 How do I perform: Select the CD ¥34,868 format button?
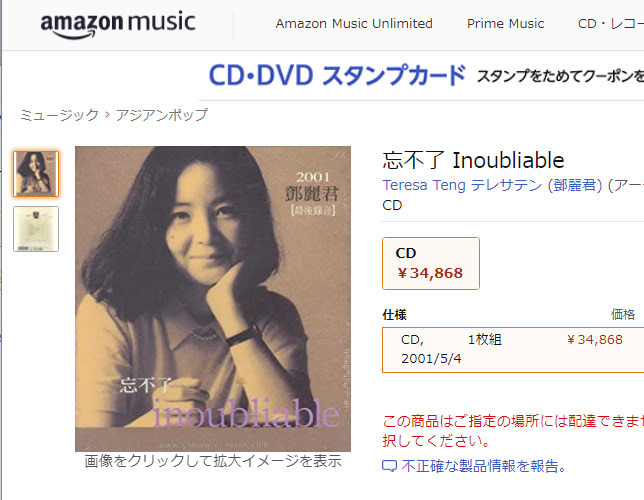pos(431,263)
